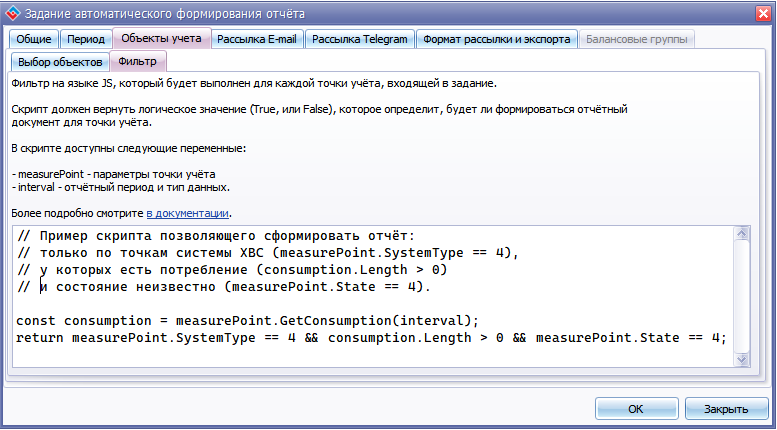Image resolution: width=777 pixels, height=430 pixels.
Task: Click the application icon in the title bar
Action: coord(13,13)
